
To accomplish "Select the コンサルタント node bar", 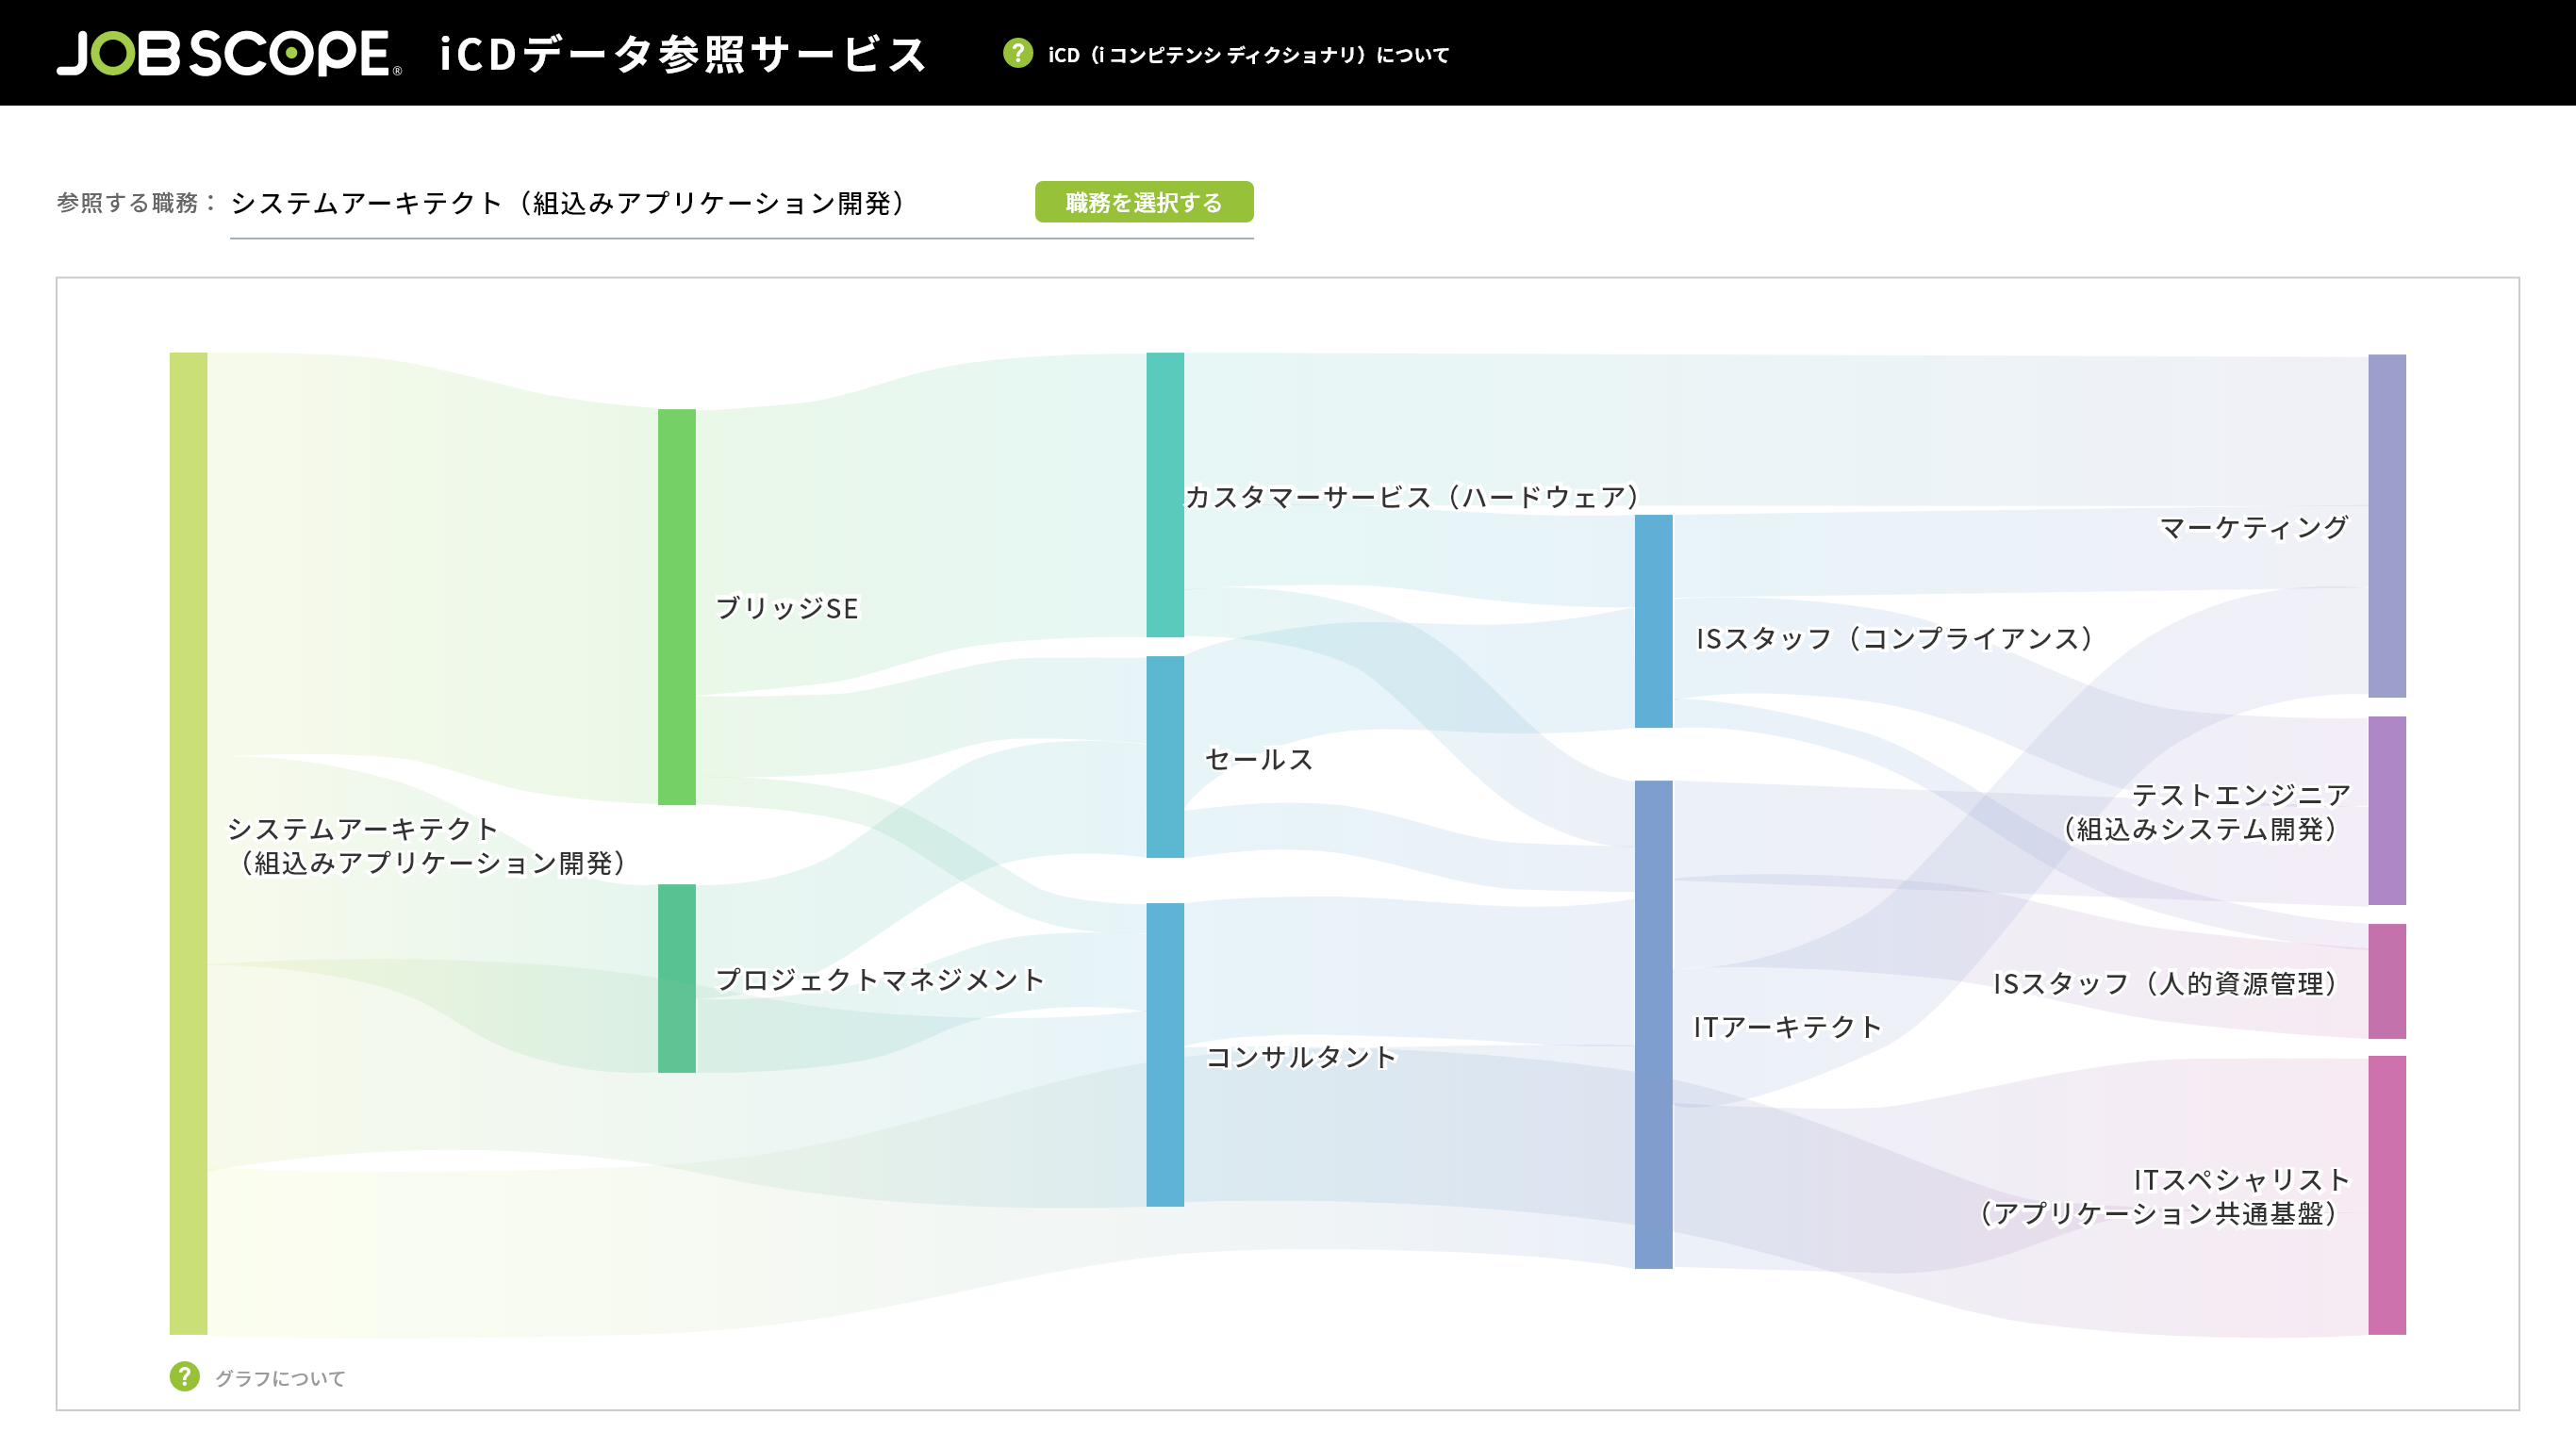I will click(x=1165, y=1055).
